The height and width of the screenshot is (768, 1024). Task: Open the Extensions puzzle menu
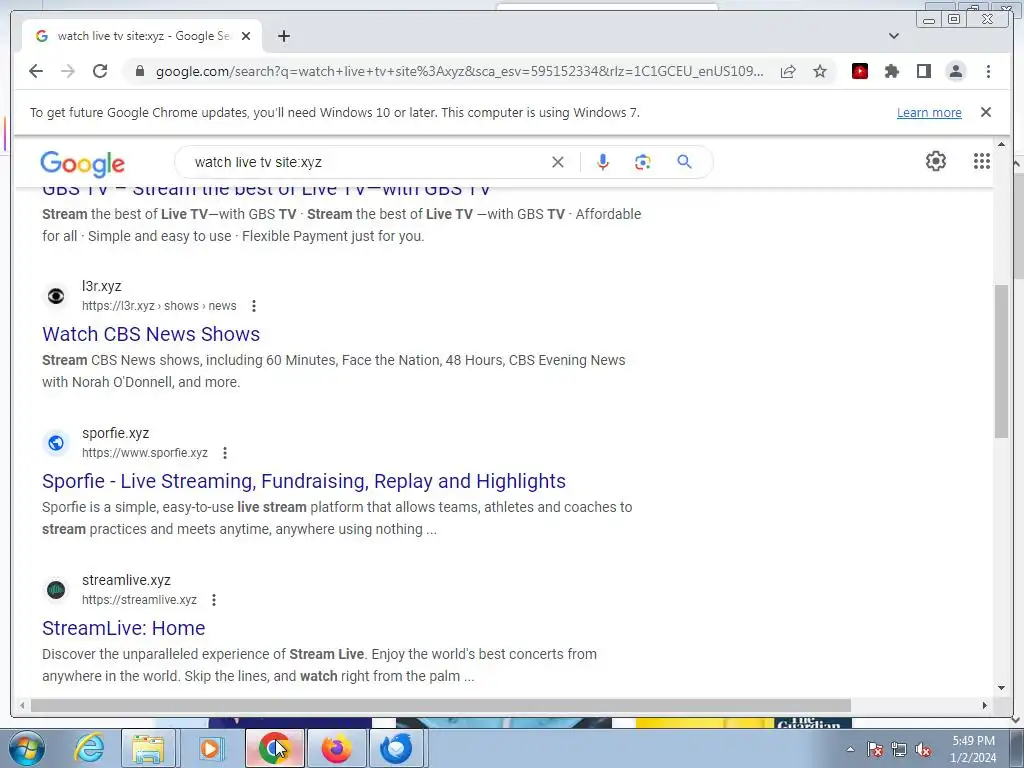891,71
